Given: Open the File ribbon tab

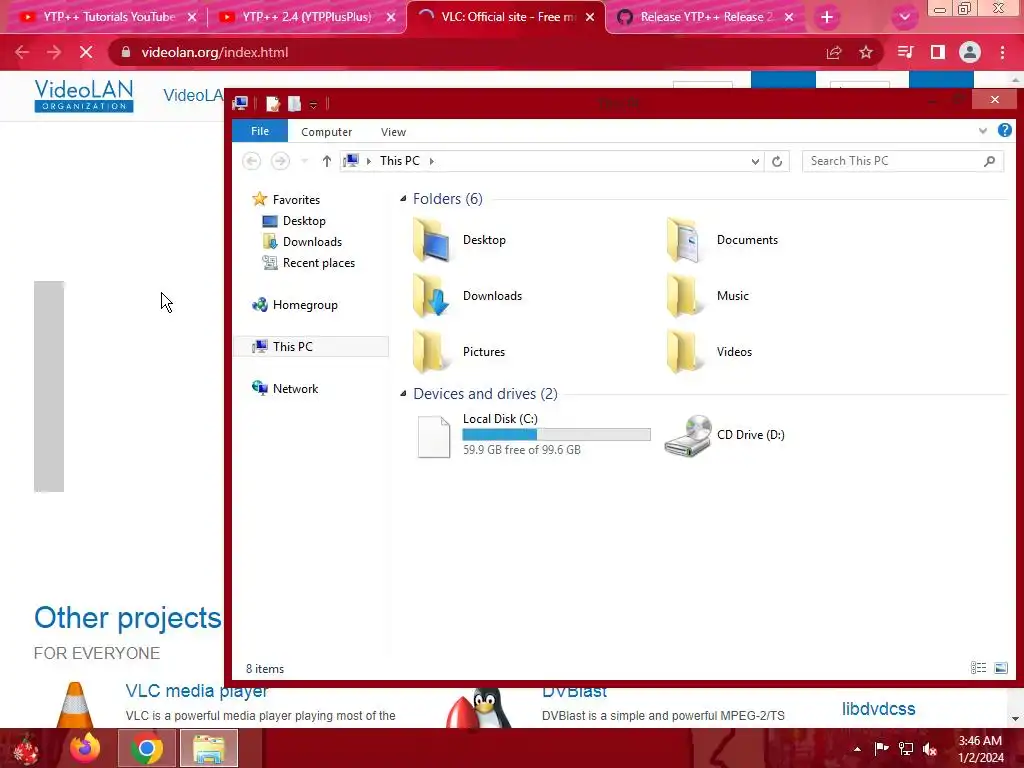Looking at the screenshot, I should (260, 131).
